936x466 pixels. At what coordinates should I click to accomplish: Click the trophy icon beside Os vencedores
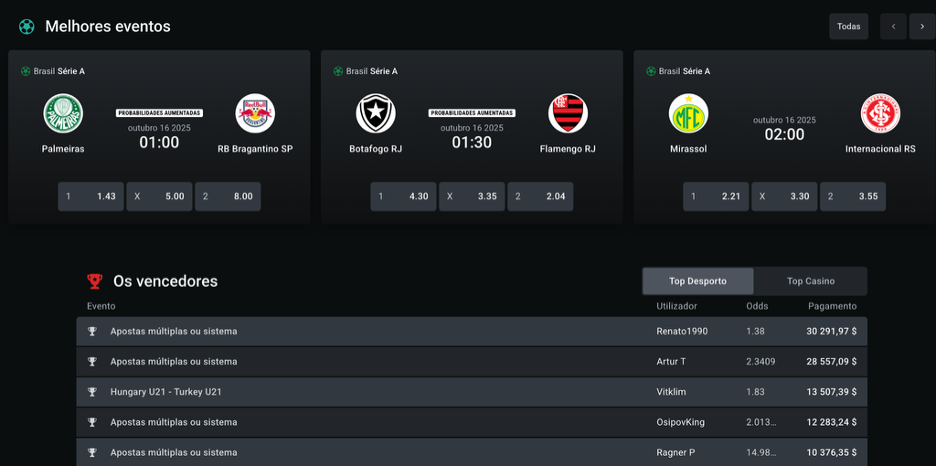tap(95, 281)
